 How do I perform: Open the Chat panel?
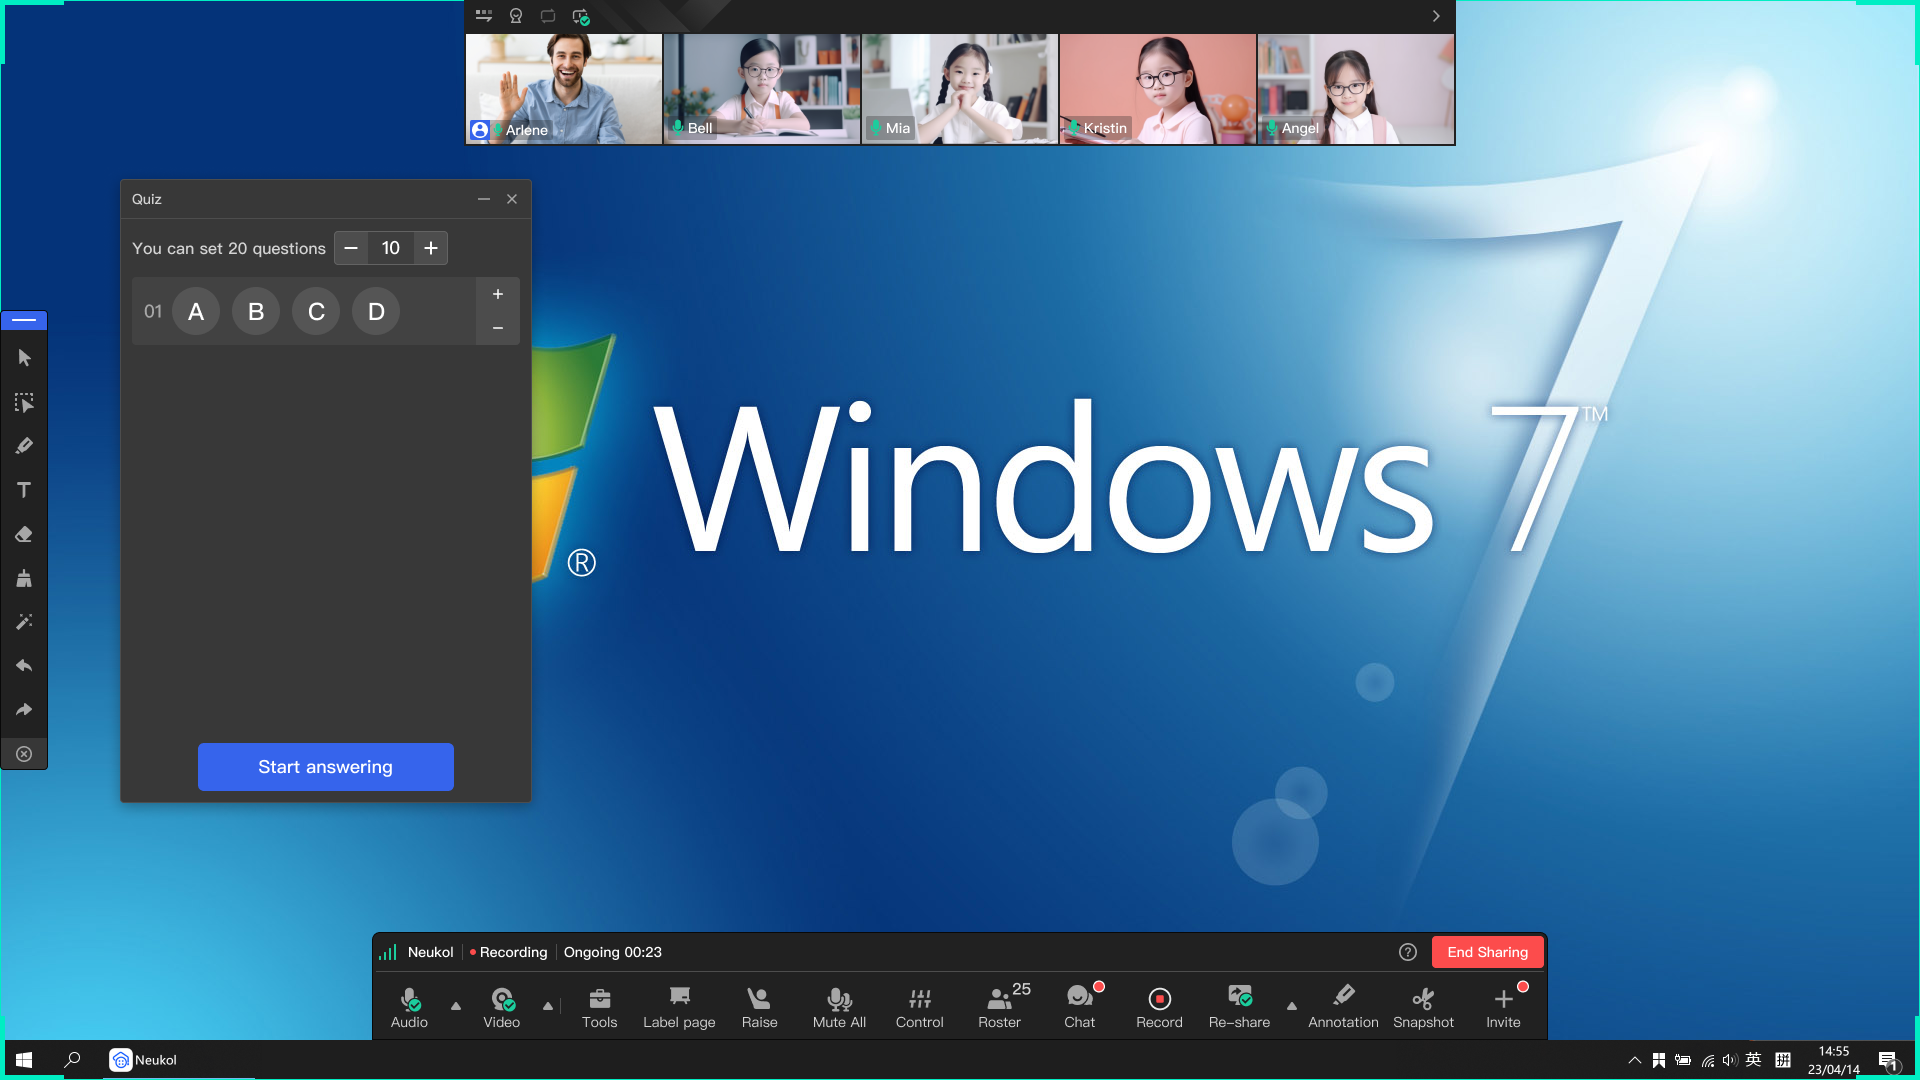point(1079,1006)
